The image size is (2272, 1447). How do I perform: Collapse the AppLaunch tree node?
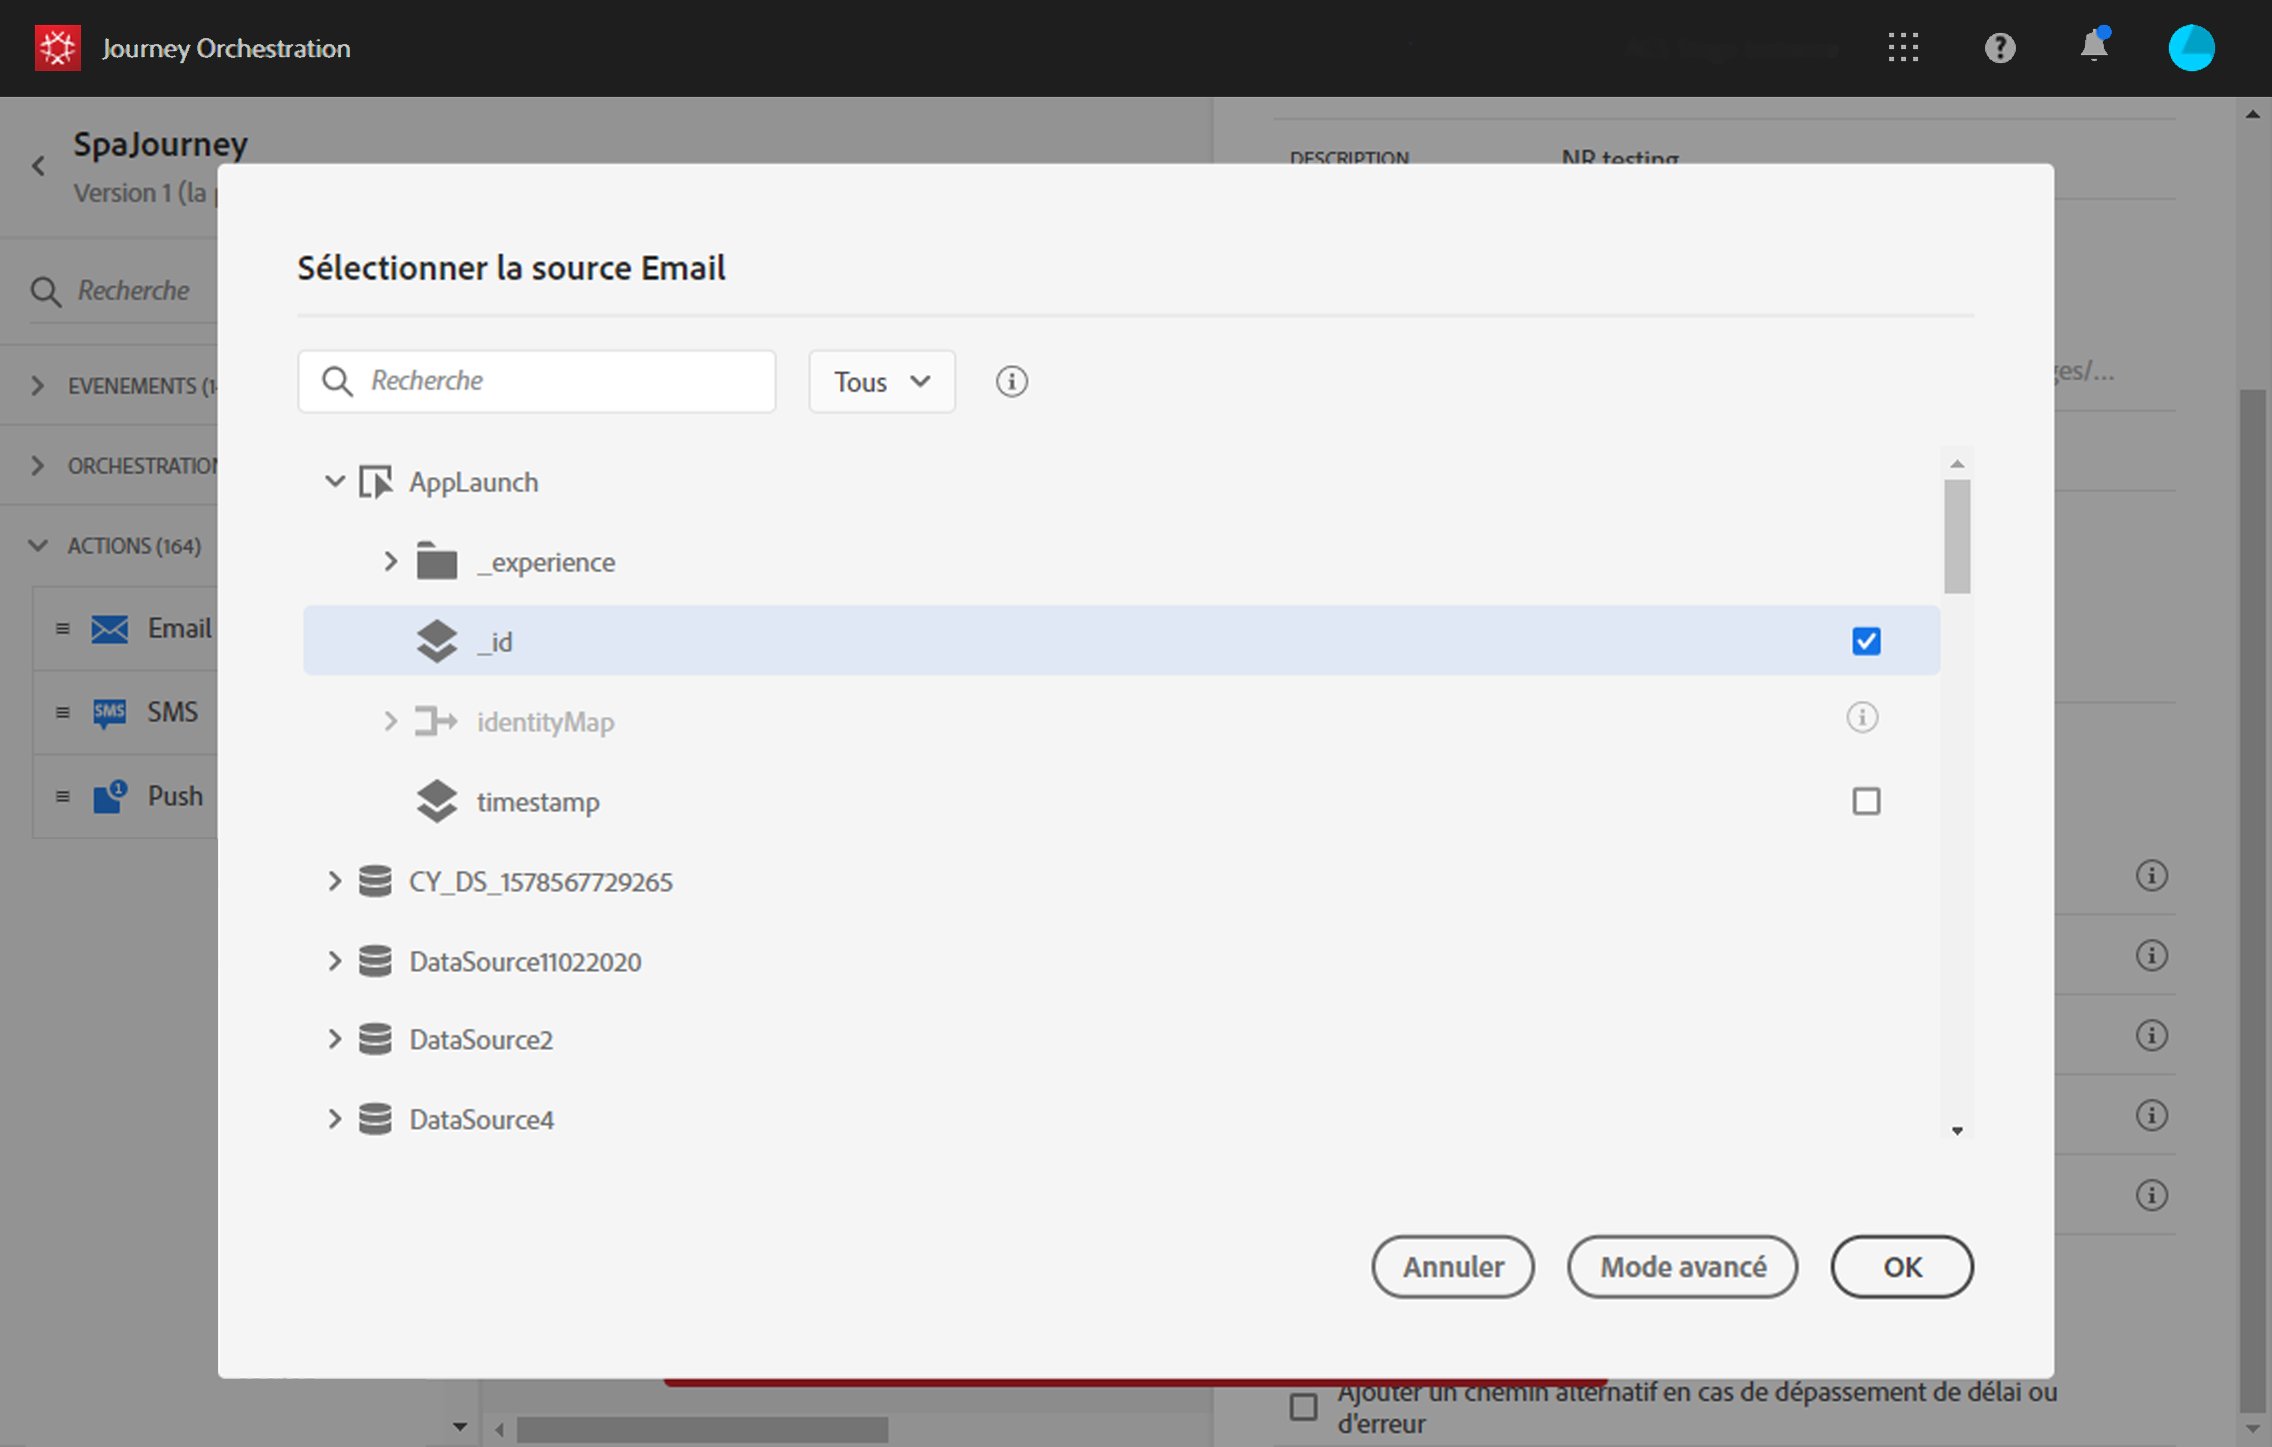pos(335,482)
